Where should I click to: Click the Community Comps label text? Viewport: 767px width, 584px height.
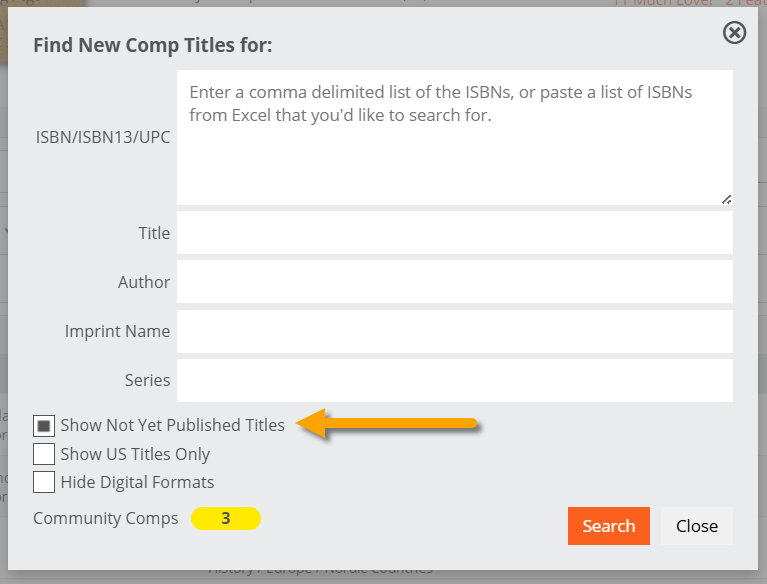click(106, 518)
